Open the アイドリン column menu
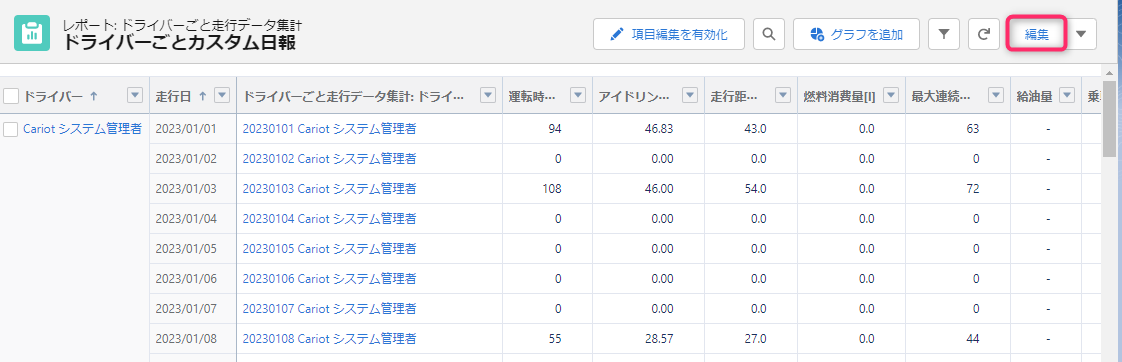The height and width of the screenshot is (362, 1122). point(690,95)
